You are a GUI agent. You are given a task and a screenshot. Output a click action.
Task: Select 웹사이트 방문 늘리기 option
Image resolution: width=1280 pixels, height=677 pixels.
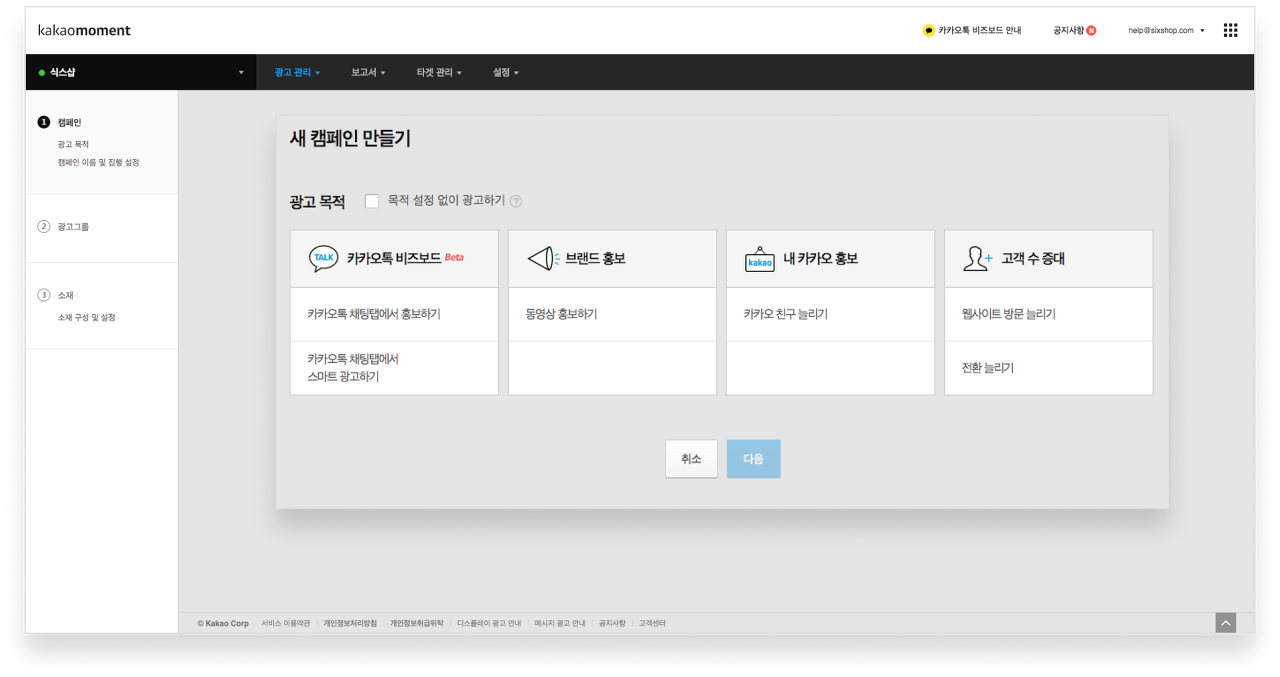[1048, 314]
